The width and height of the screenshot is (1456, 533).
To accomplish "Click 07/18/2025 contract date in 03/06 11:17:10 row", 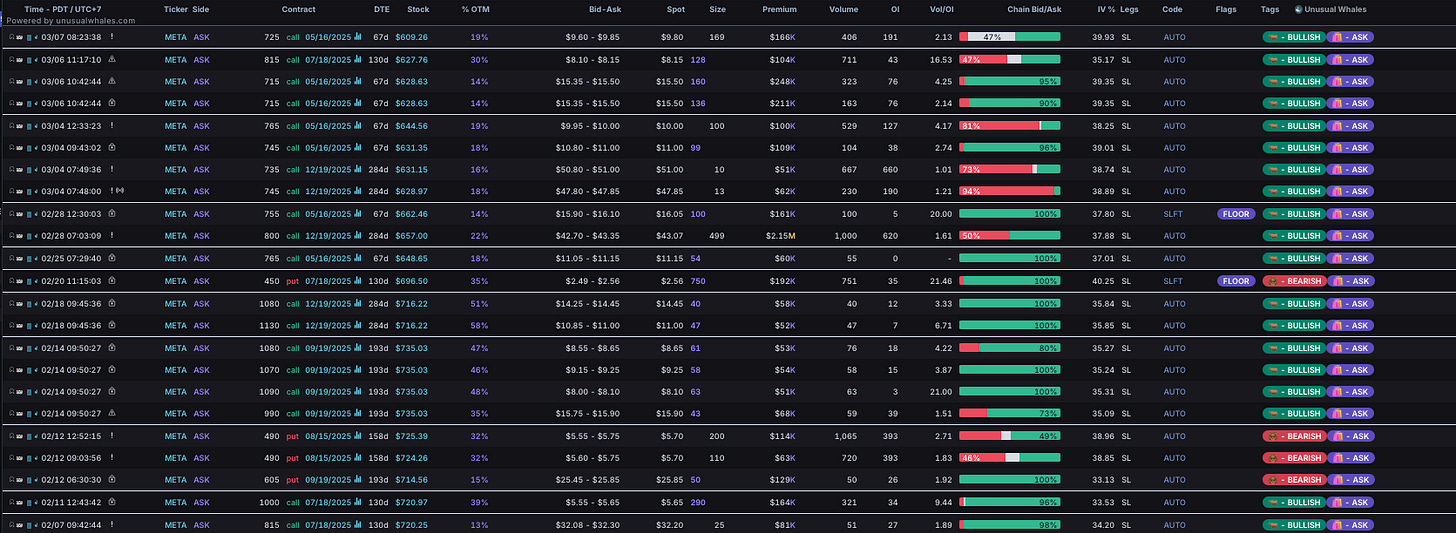I will tap(327, 59).
